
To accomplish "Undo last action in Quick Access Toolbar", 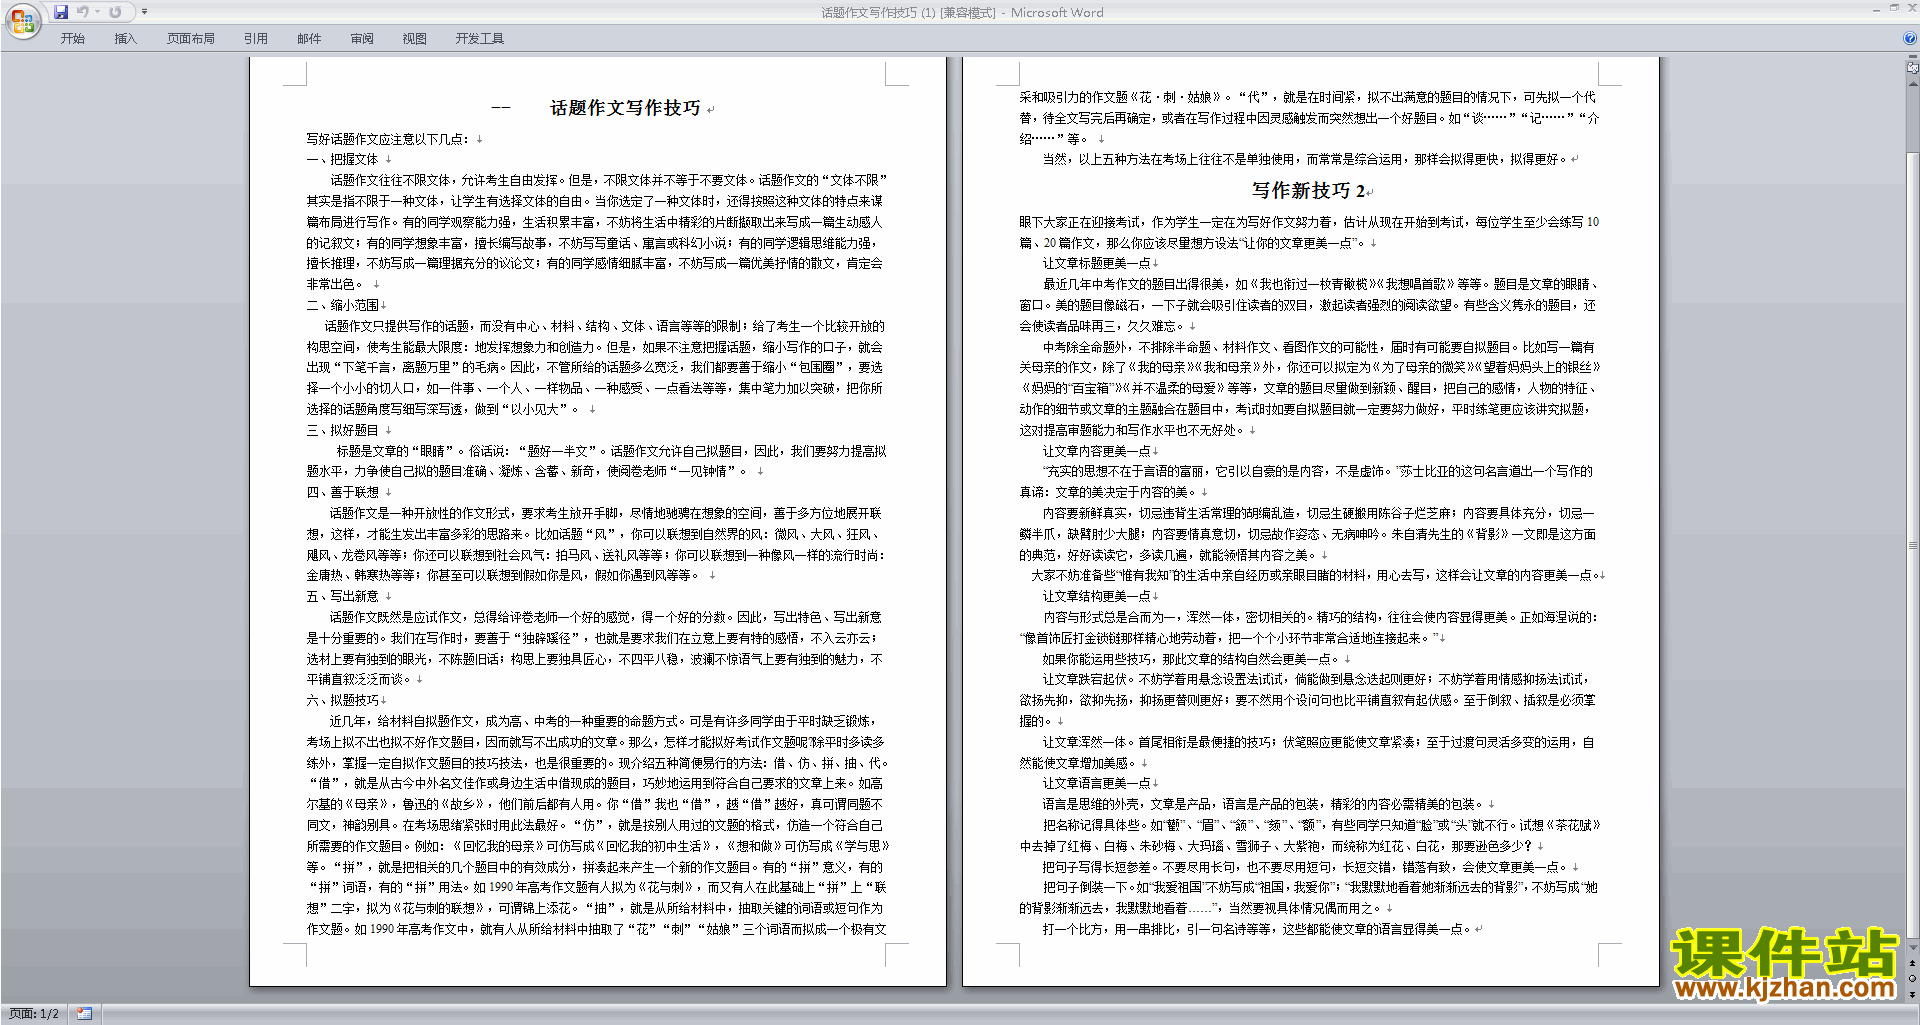I will (x=82, y=12).
